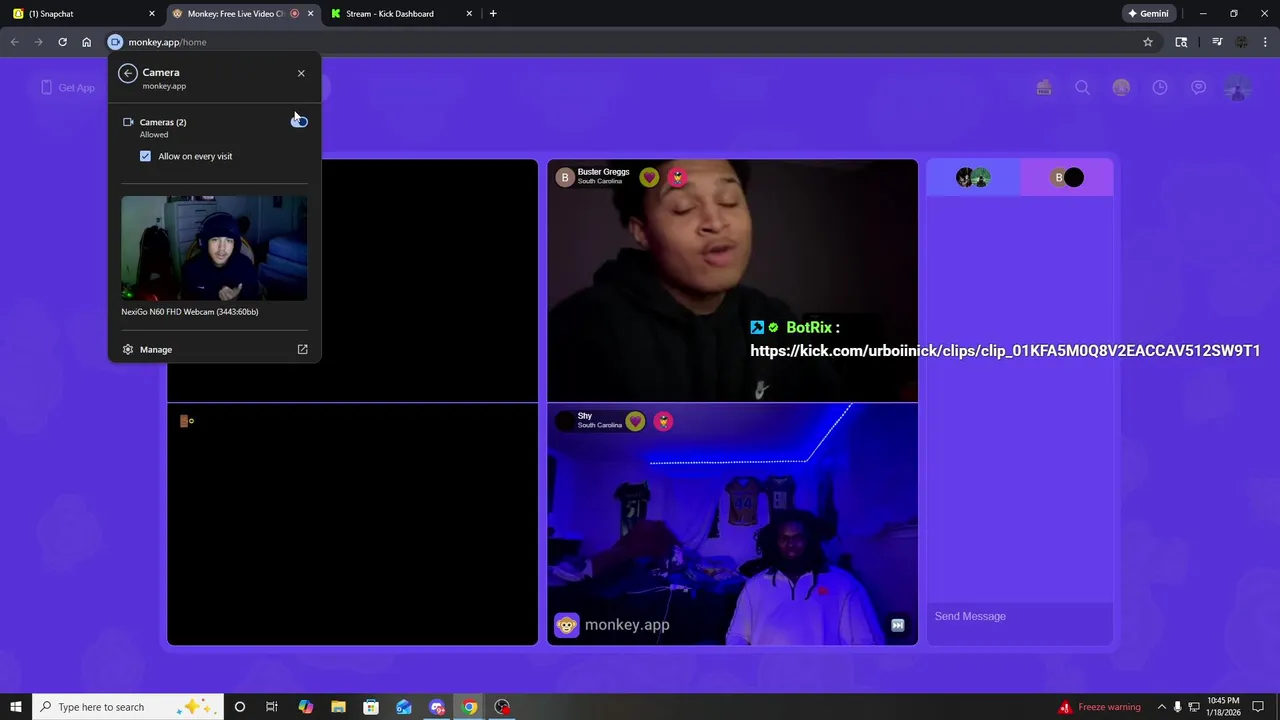Click the pink badge next to Shy
This screenshot has width=1280, height=720.
[663, 421]
